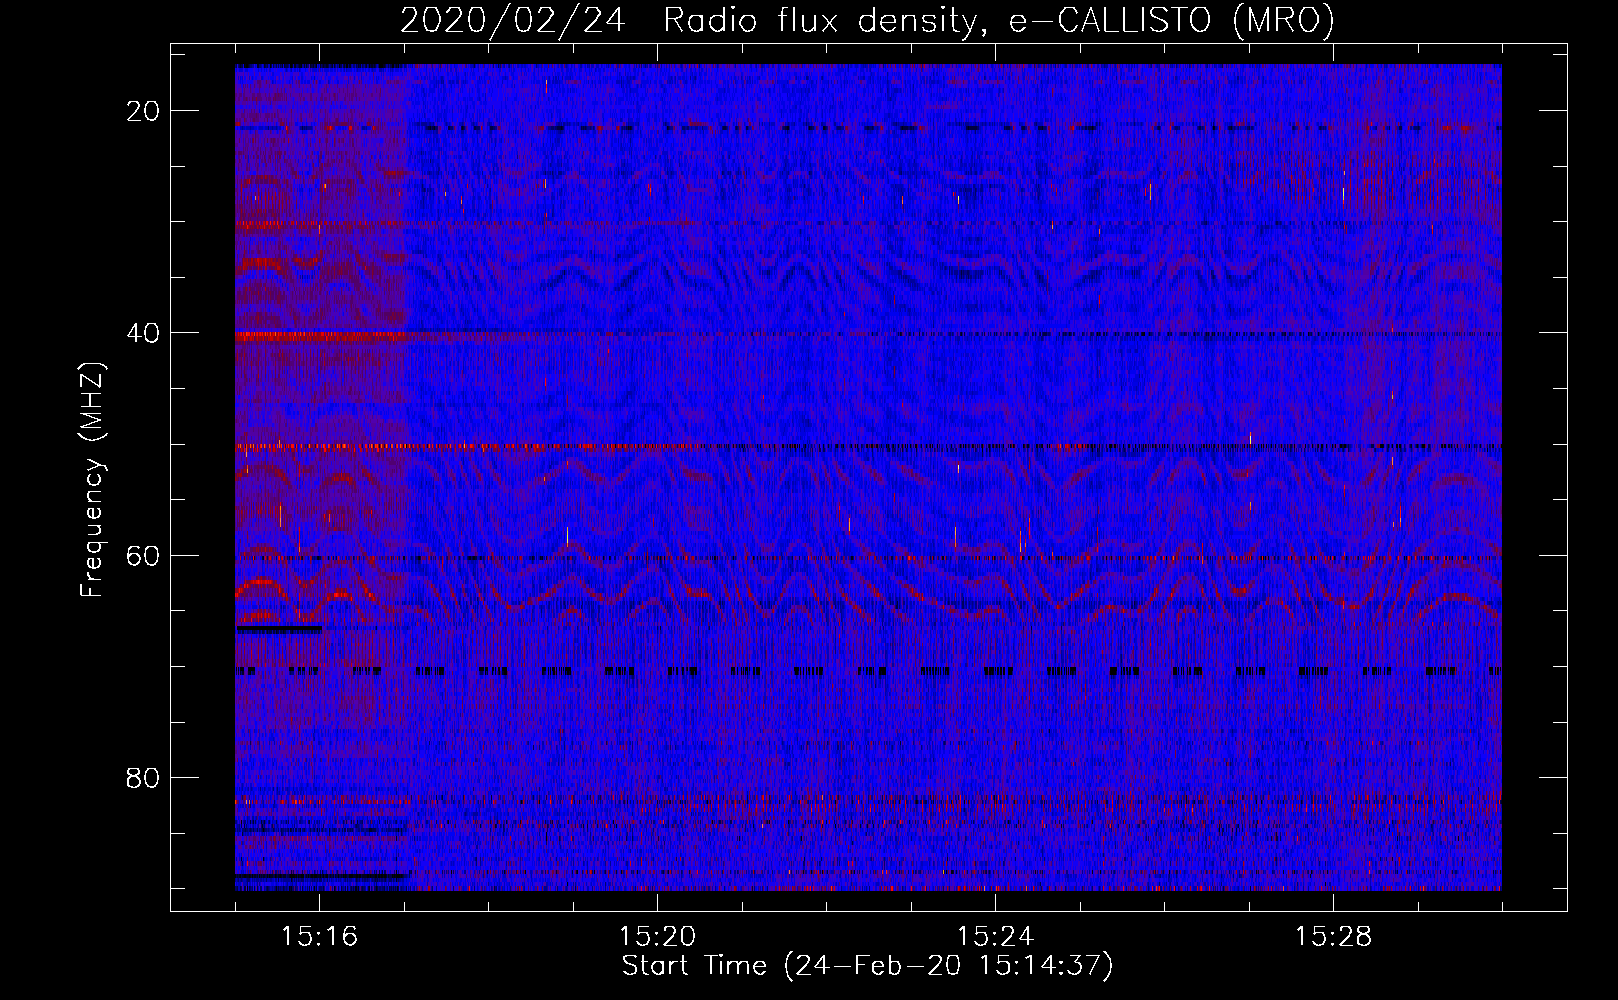
Task: Click the 20 frequency tick label
Action: [143, 110]
